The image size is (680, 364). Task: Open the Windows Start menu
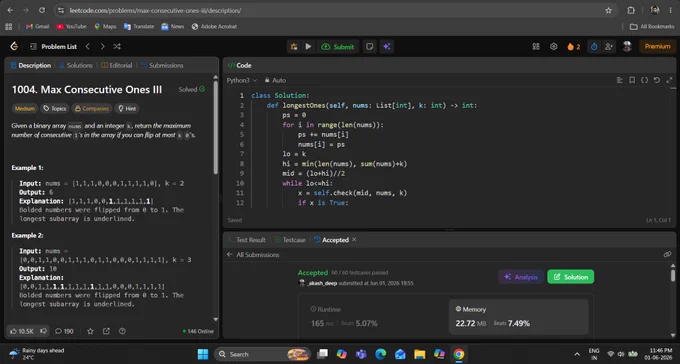pyautogui.click(x=203, y=354)
